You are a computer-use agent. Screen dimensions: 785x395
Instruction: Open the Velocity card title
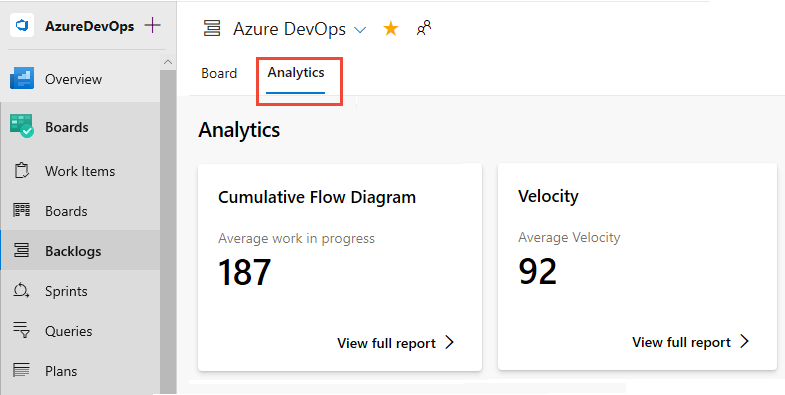click(548, 196)
